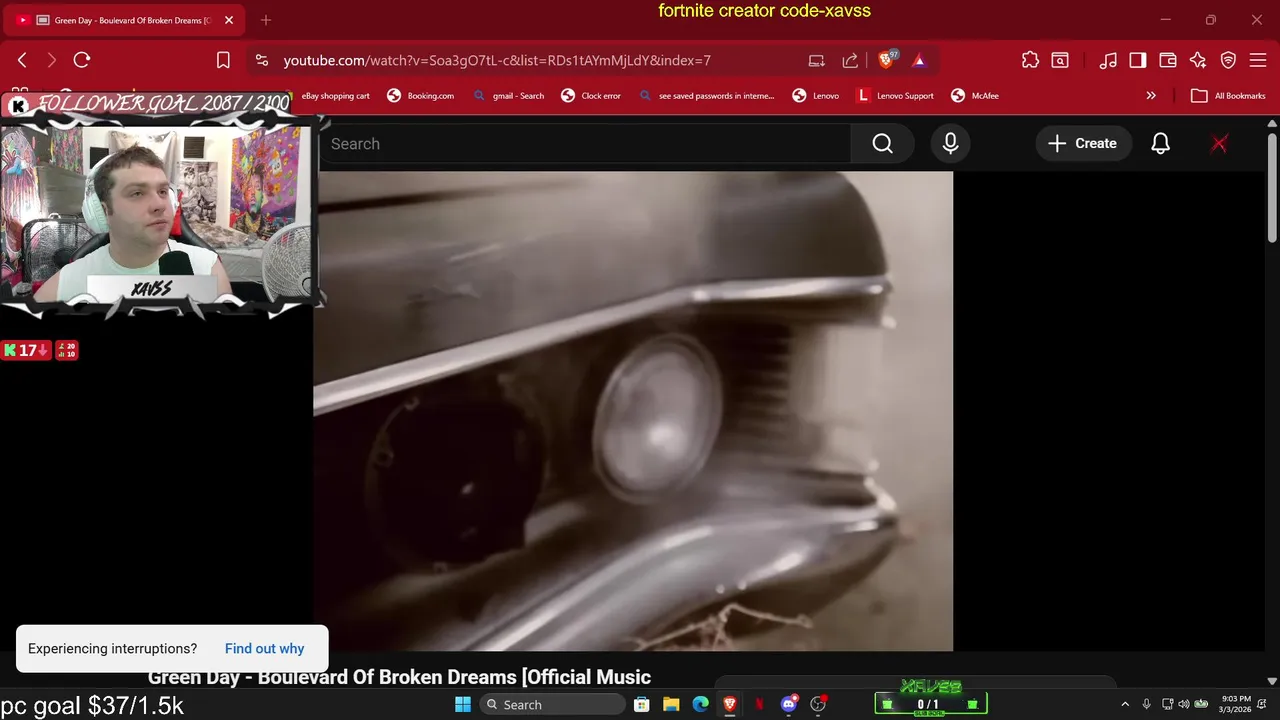Open the media control music note icon

pyautogui.click(x=1108, y=60)
